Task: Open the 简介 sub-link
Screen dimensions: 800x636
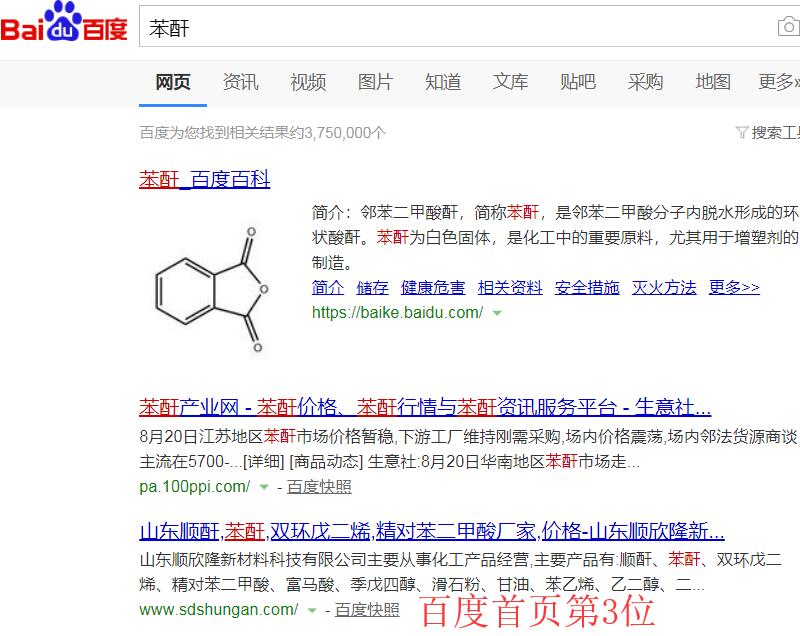Action: click(328, 288)
